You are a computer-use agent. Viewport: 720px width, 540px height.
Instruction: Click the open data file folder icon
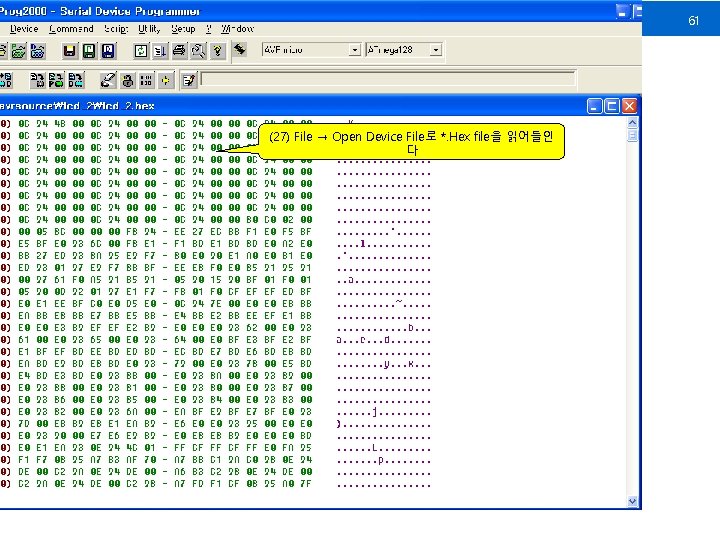[x=38, y=51]
